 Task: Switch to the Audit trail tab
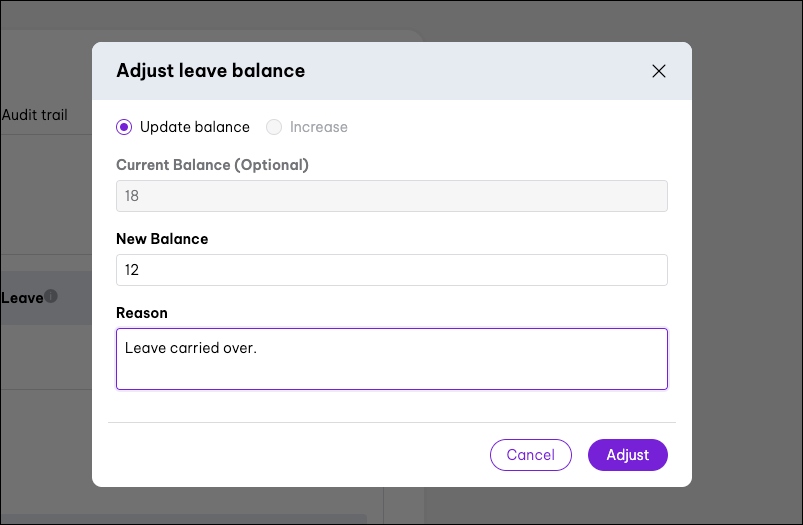pos(35,115)
